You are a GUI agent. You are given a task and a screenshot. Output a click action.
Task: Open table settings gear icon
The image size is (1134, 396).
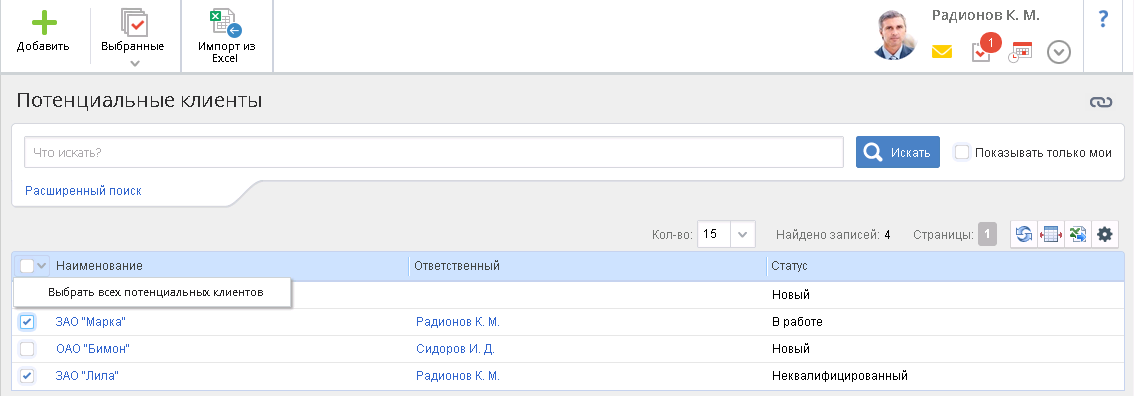1104,234
